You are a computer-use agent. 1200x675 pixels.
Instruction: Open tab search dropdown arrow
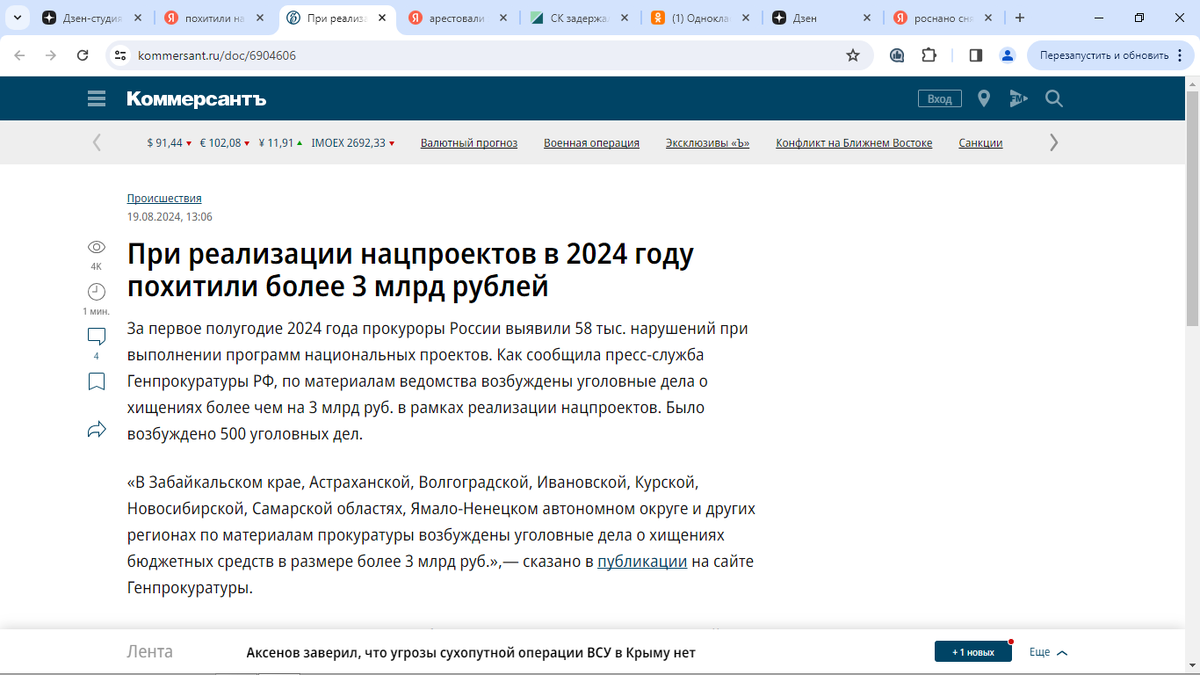pyautogui.click(x=15, y=18)
